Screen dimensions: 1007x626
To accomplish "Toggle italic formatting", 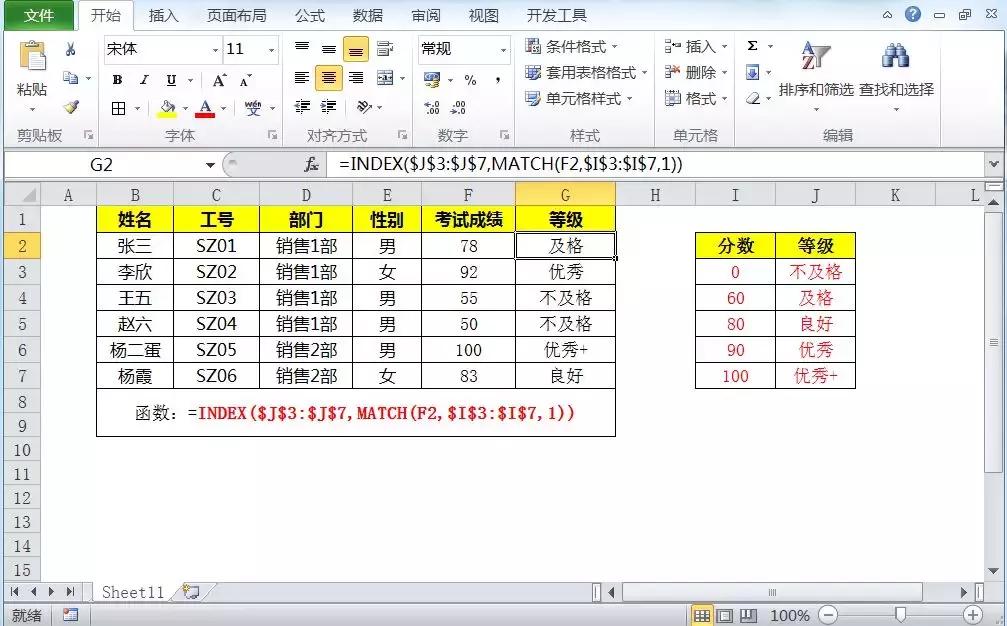I will [x=144, y=79].
